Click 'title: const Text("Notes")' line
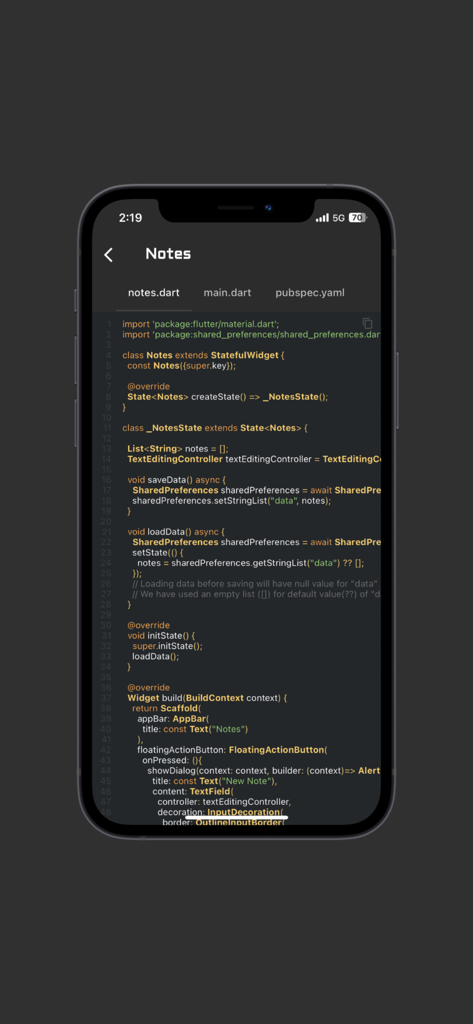The image size is (473, 1024). pyautogui.click(x=195, y=729)
